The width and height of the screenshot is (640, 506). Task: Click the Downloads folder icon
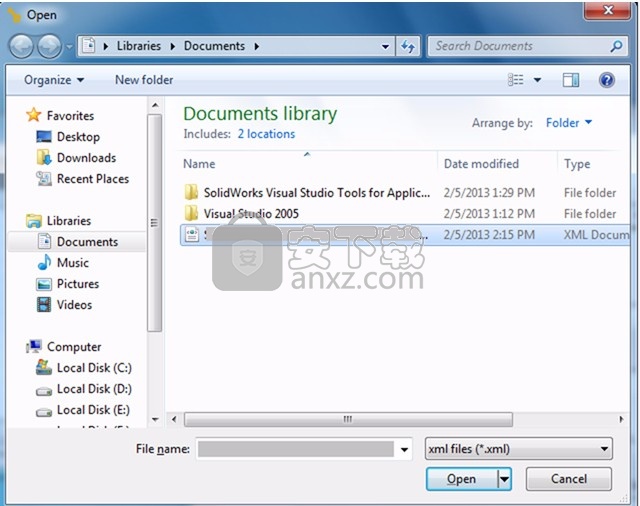[44, 158]
